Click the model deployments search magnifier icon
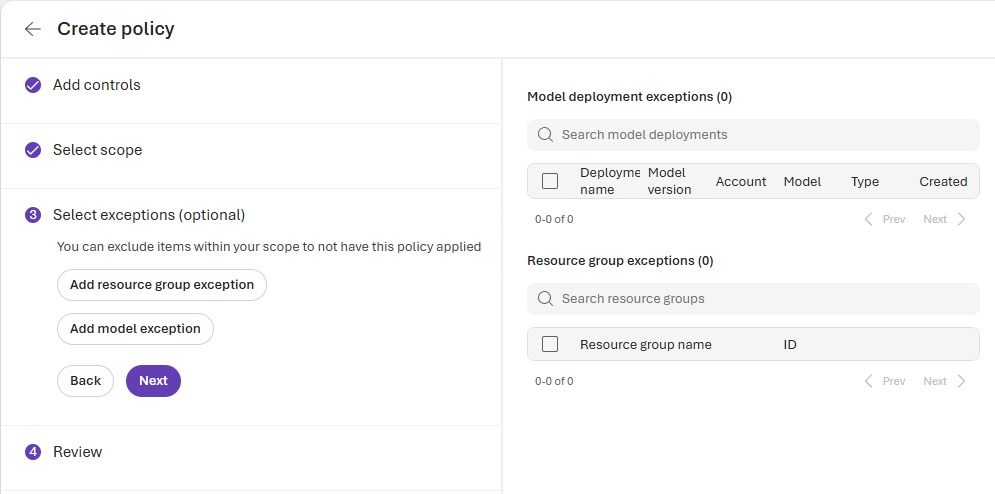The width and height of the screenshot is (995, 494). [545, 135]
